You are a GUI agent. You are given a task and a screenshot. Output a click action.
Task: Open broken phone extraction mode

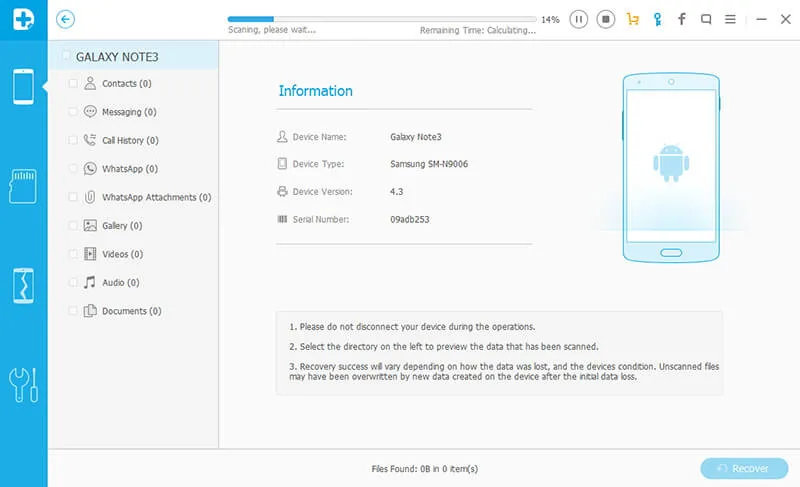coord(23,285)
